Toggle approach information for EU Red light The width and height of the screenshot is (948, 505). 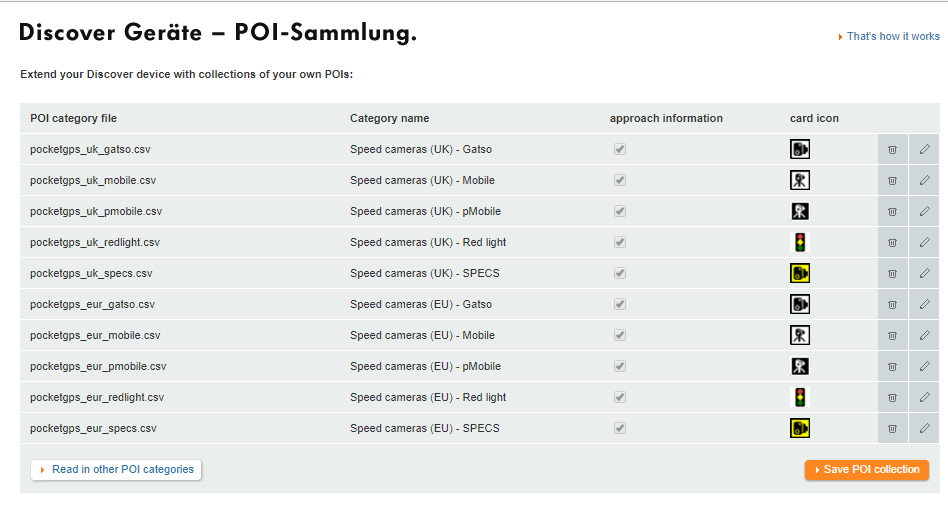point(620,397)
